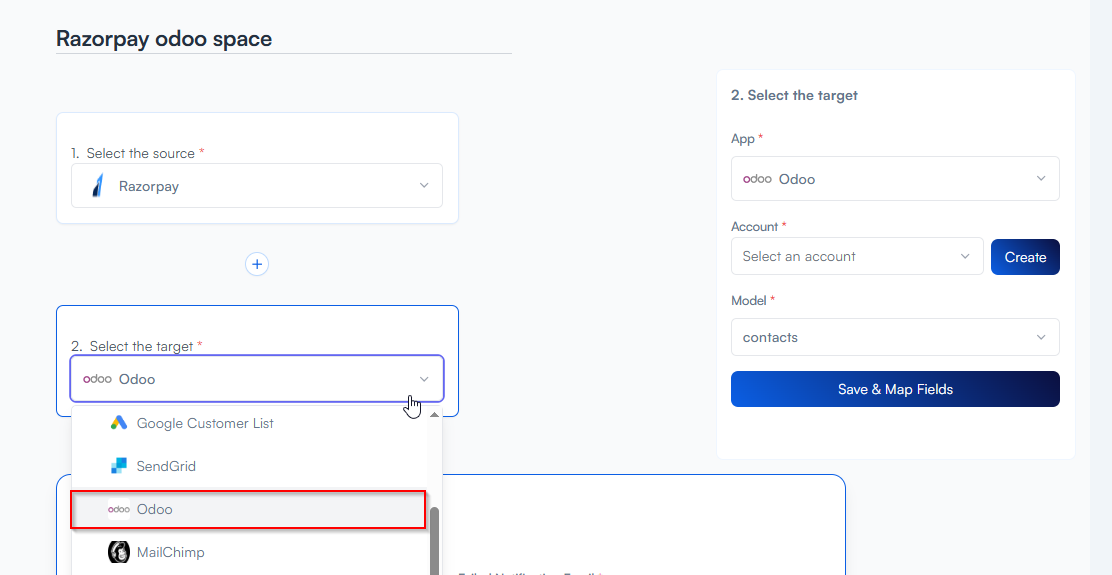Collapse the Odoo target dropdown chevron
This screenshot has height=575, width=1112.
(424, 379)
